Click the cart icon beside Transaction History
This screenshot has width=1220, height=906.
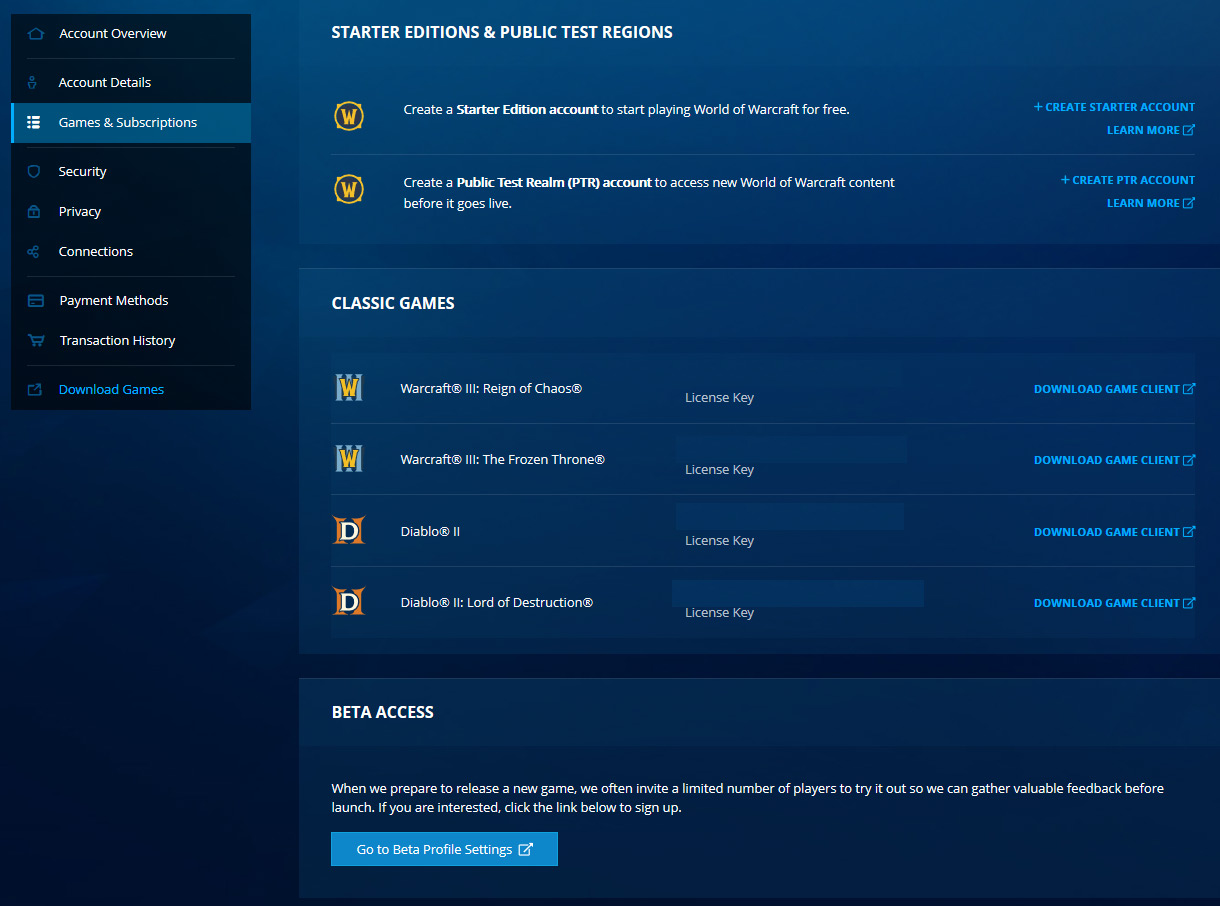point(36,341)
